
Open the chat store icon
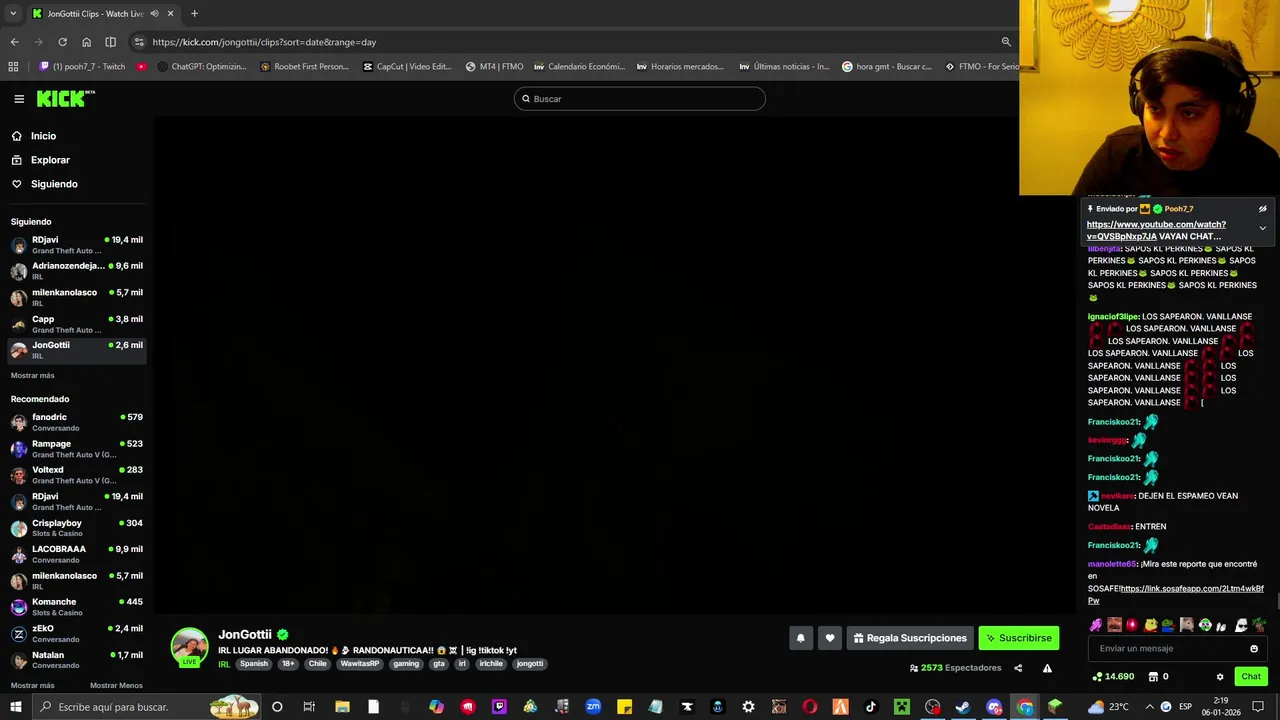tap(1151, 677)
